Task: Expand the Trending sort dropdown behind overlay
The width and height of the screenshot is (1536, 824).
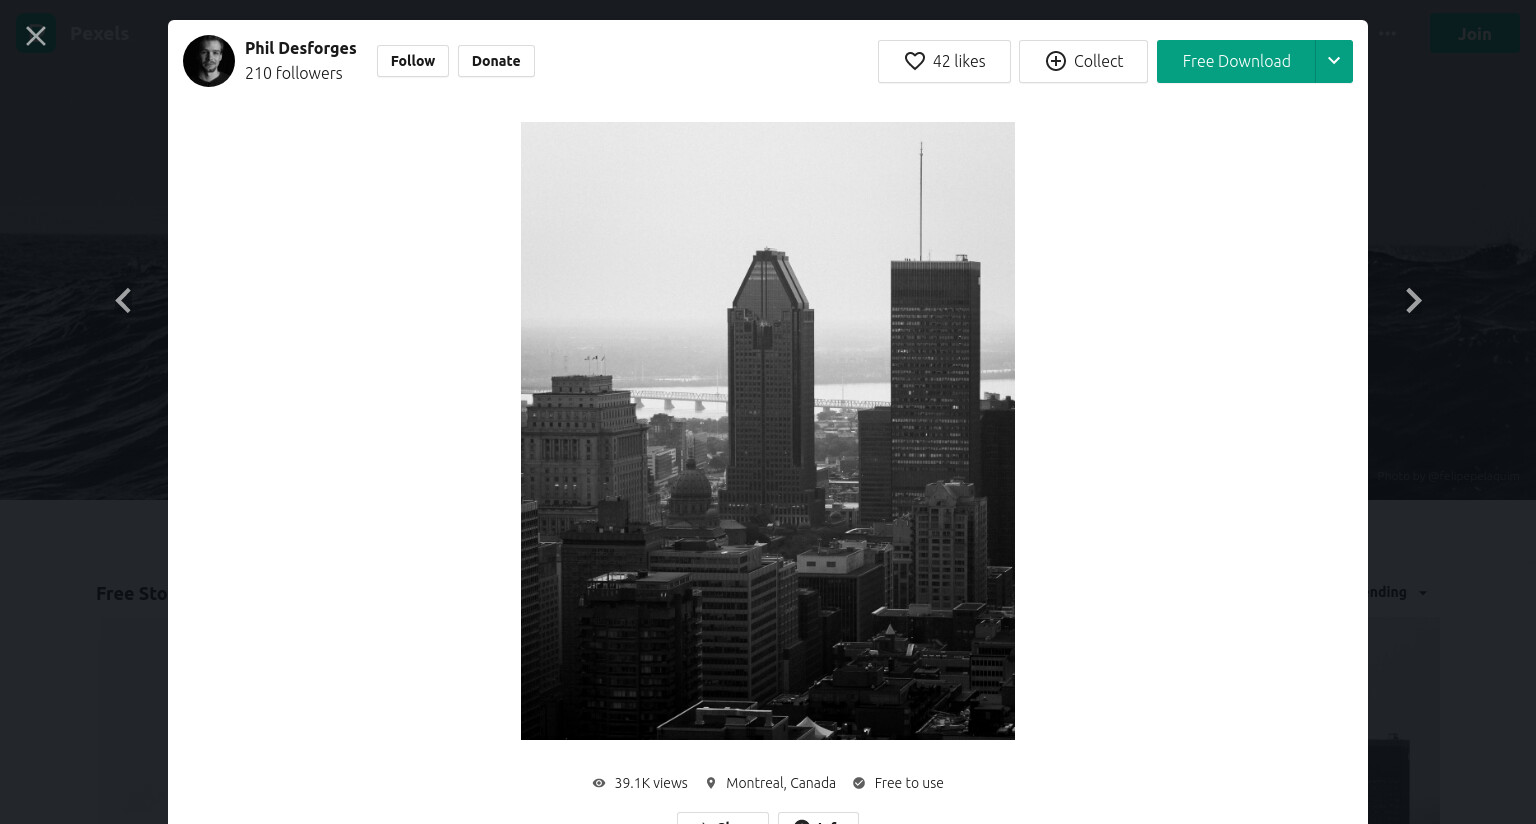Action: tap(1398, 592)
